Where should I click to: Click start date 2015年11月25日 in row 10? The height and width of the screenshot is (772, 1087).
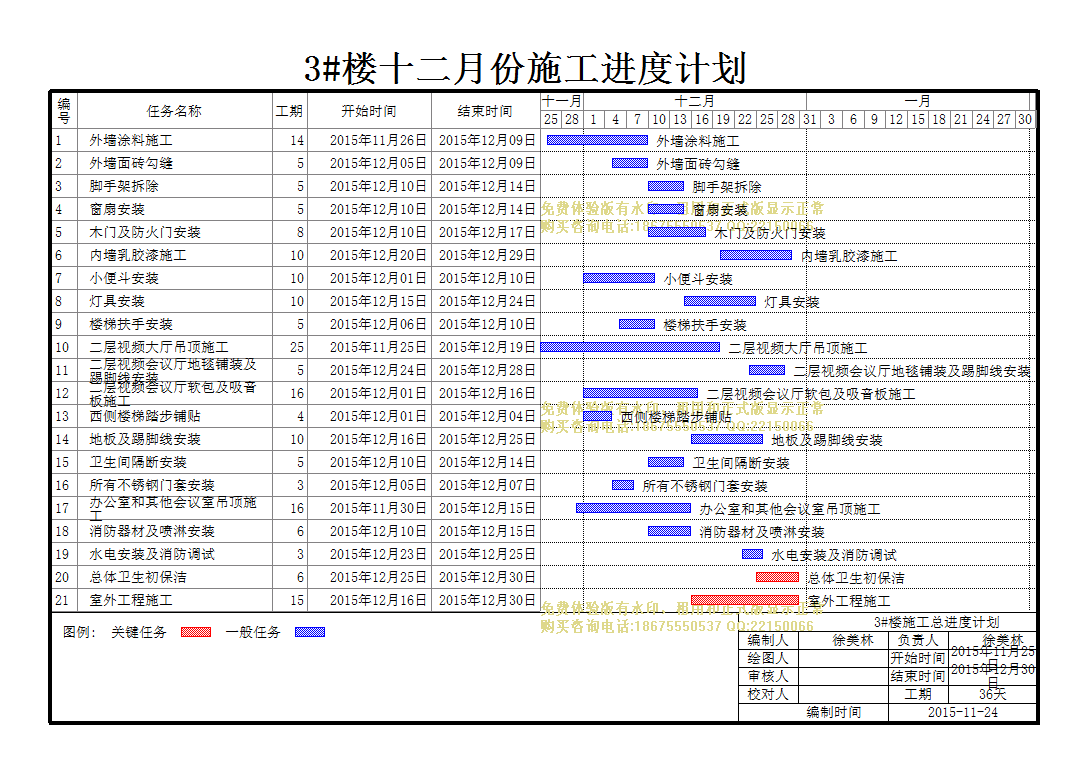(x=378, y=347)
